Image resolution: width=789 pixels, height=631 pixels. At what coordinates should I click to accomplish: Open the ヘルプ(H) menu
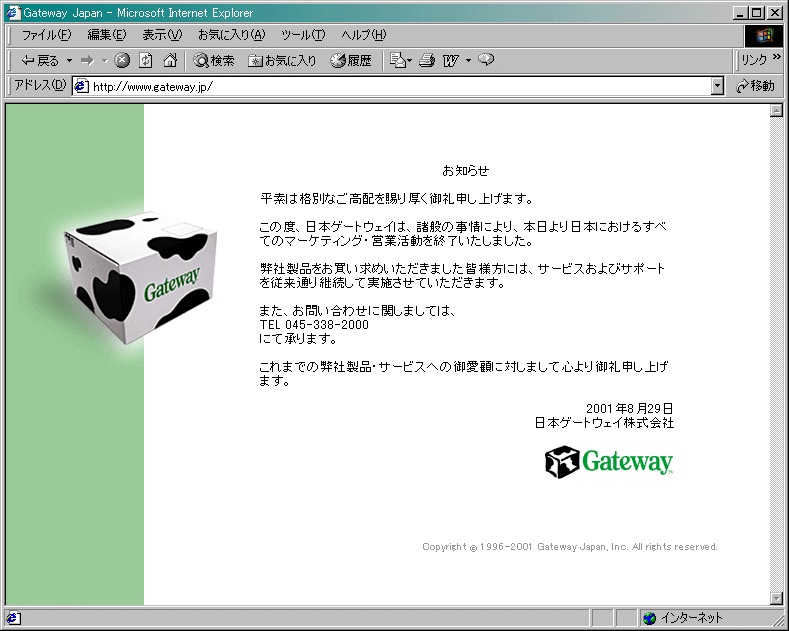click(364, 35)
